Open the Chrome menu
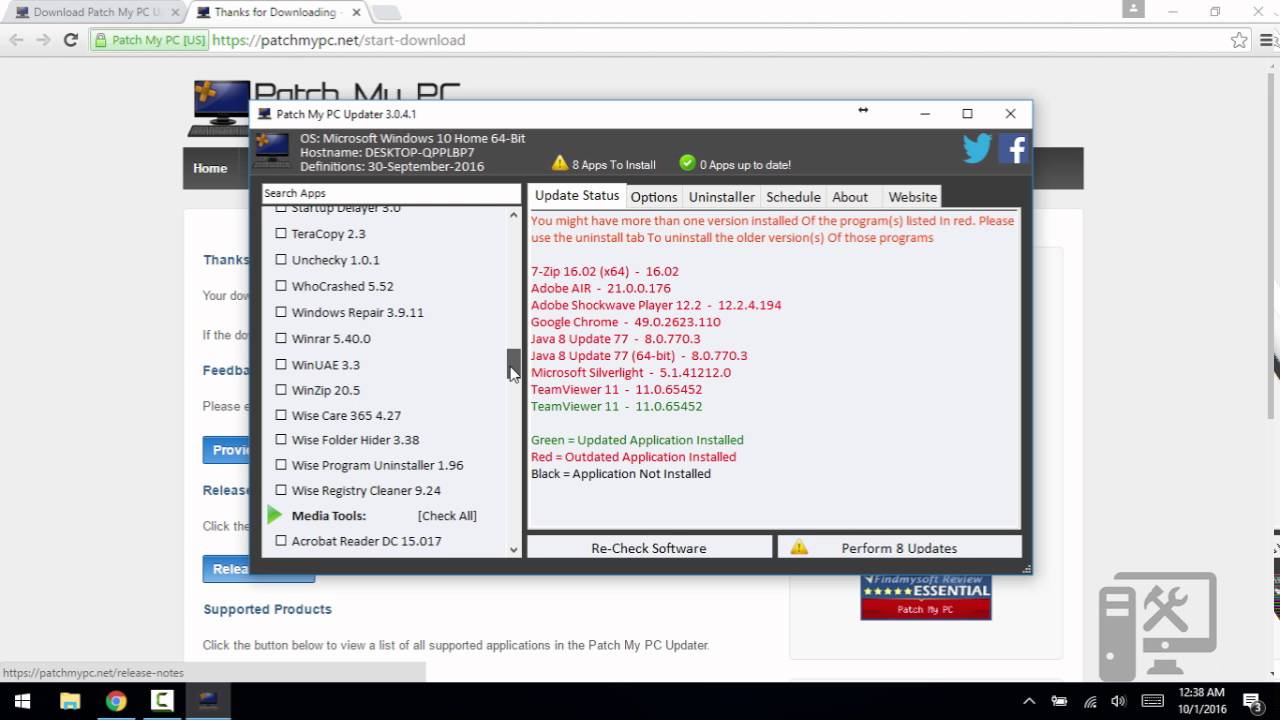 (1265, 40)
